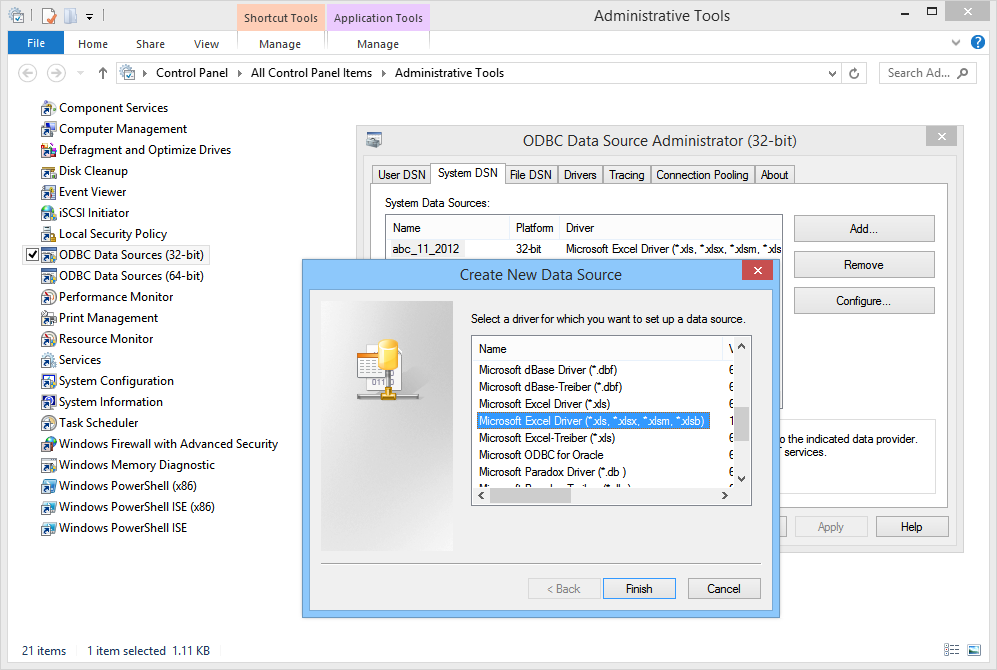Screen dimensions: 997x670
Task: Open Windows PowerShell ISE icon
Action: [x=48, y=528]
